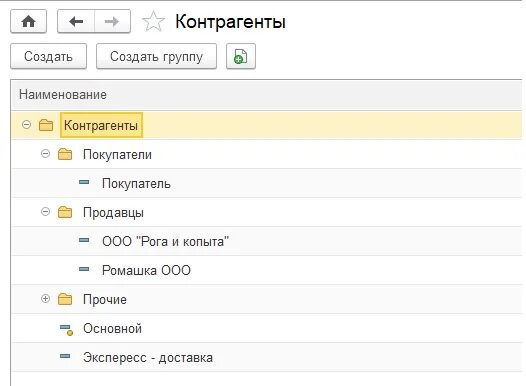This screenshot has height=386, width=526.
Task: Click the item icon beside ООО "Рога и копыта"
Action: click(84, 240)
